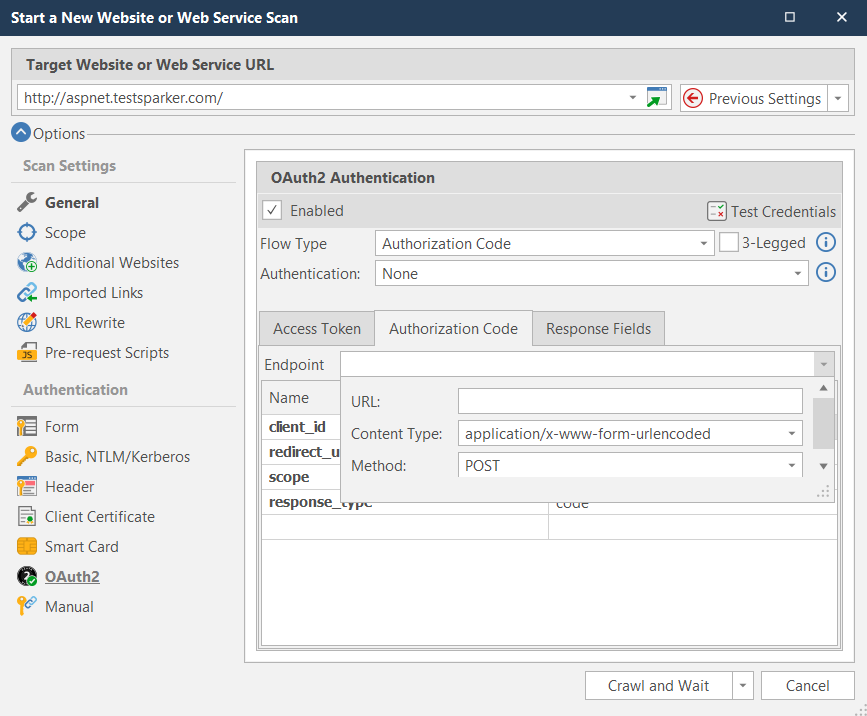This screenshot has width=867, height=716.
Task: Click the Test Credentials icon
Action: pos(716,211)
